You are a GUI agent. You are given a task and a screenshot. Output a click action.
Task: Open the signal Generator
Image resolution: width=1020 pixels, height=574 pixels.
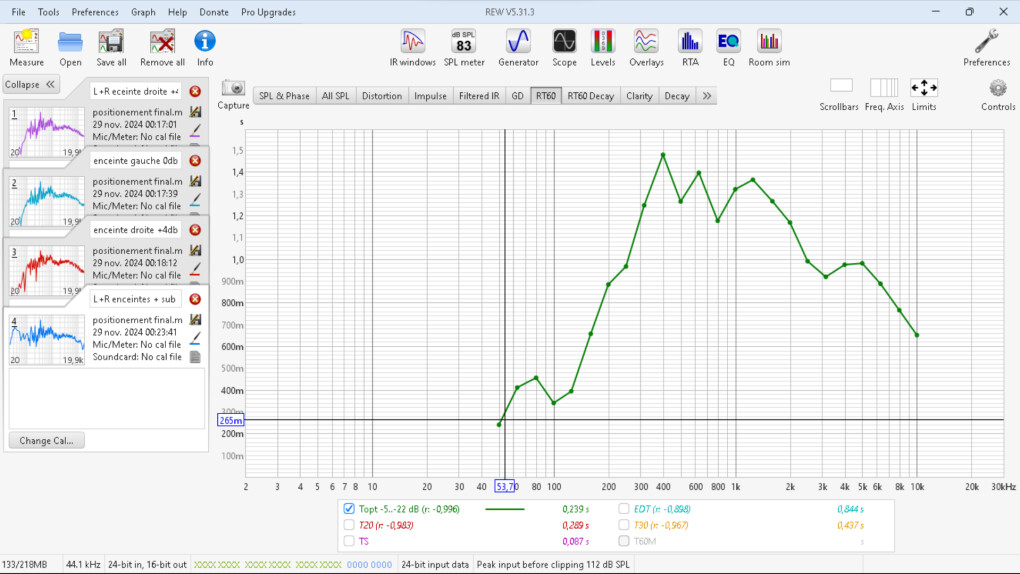click(x=518, y=48)
